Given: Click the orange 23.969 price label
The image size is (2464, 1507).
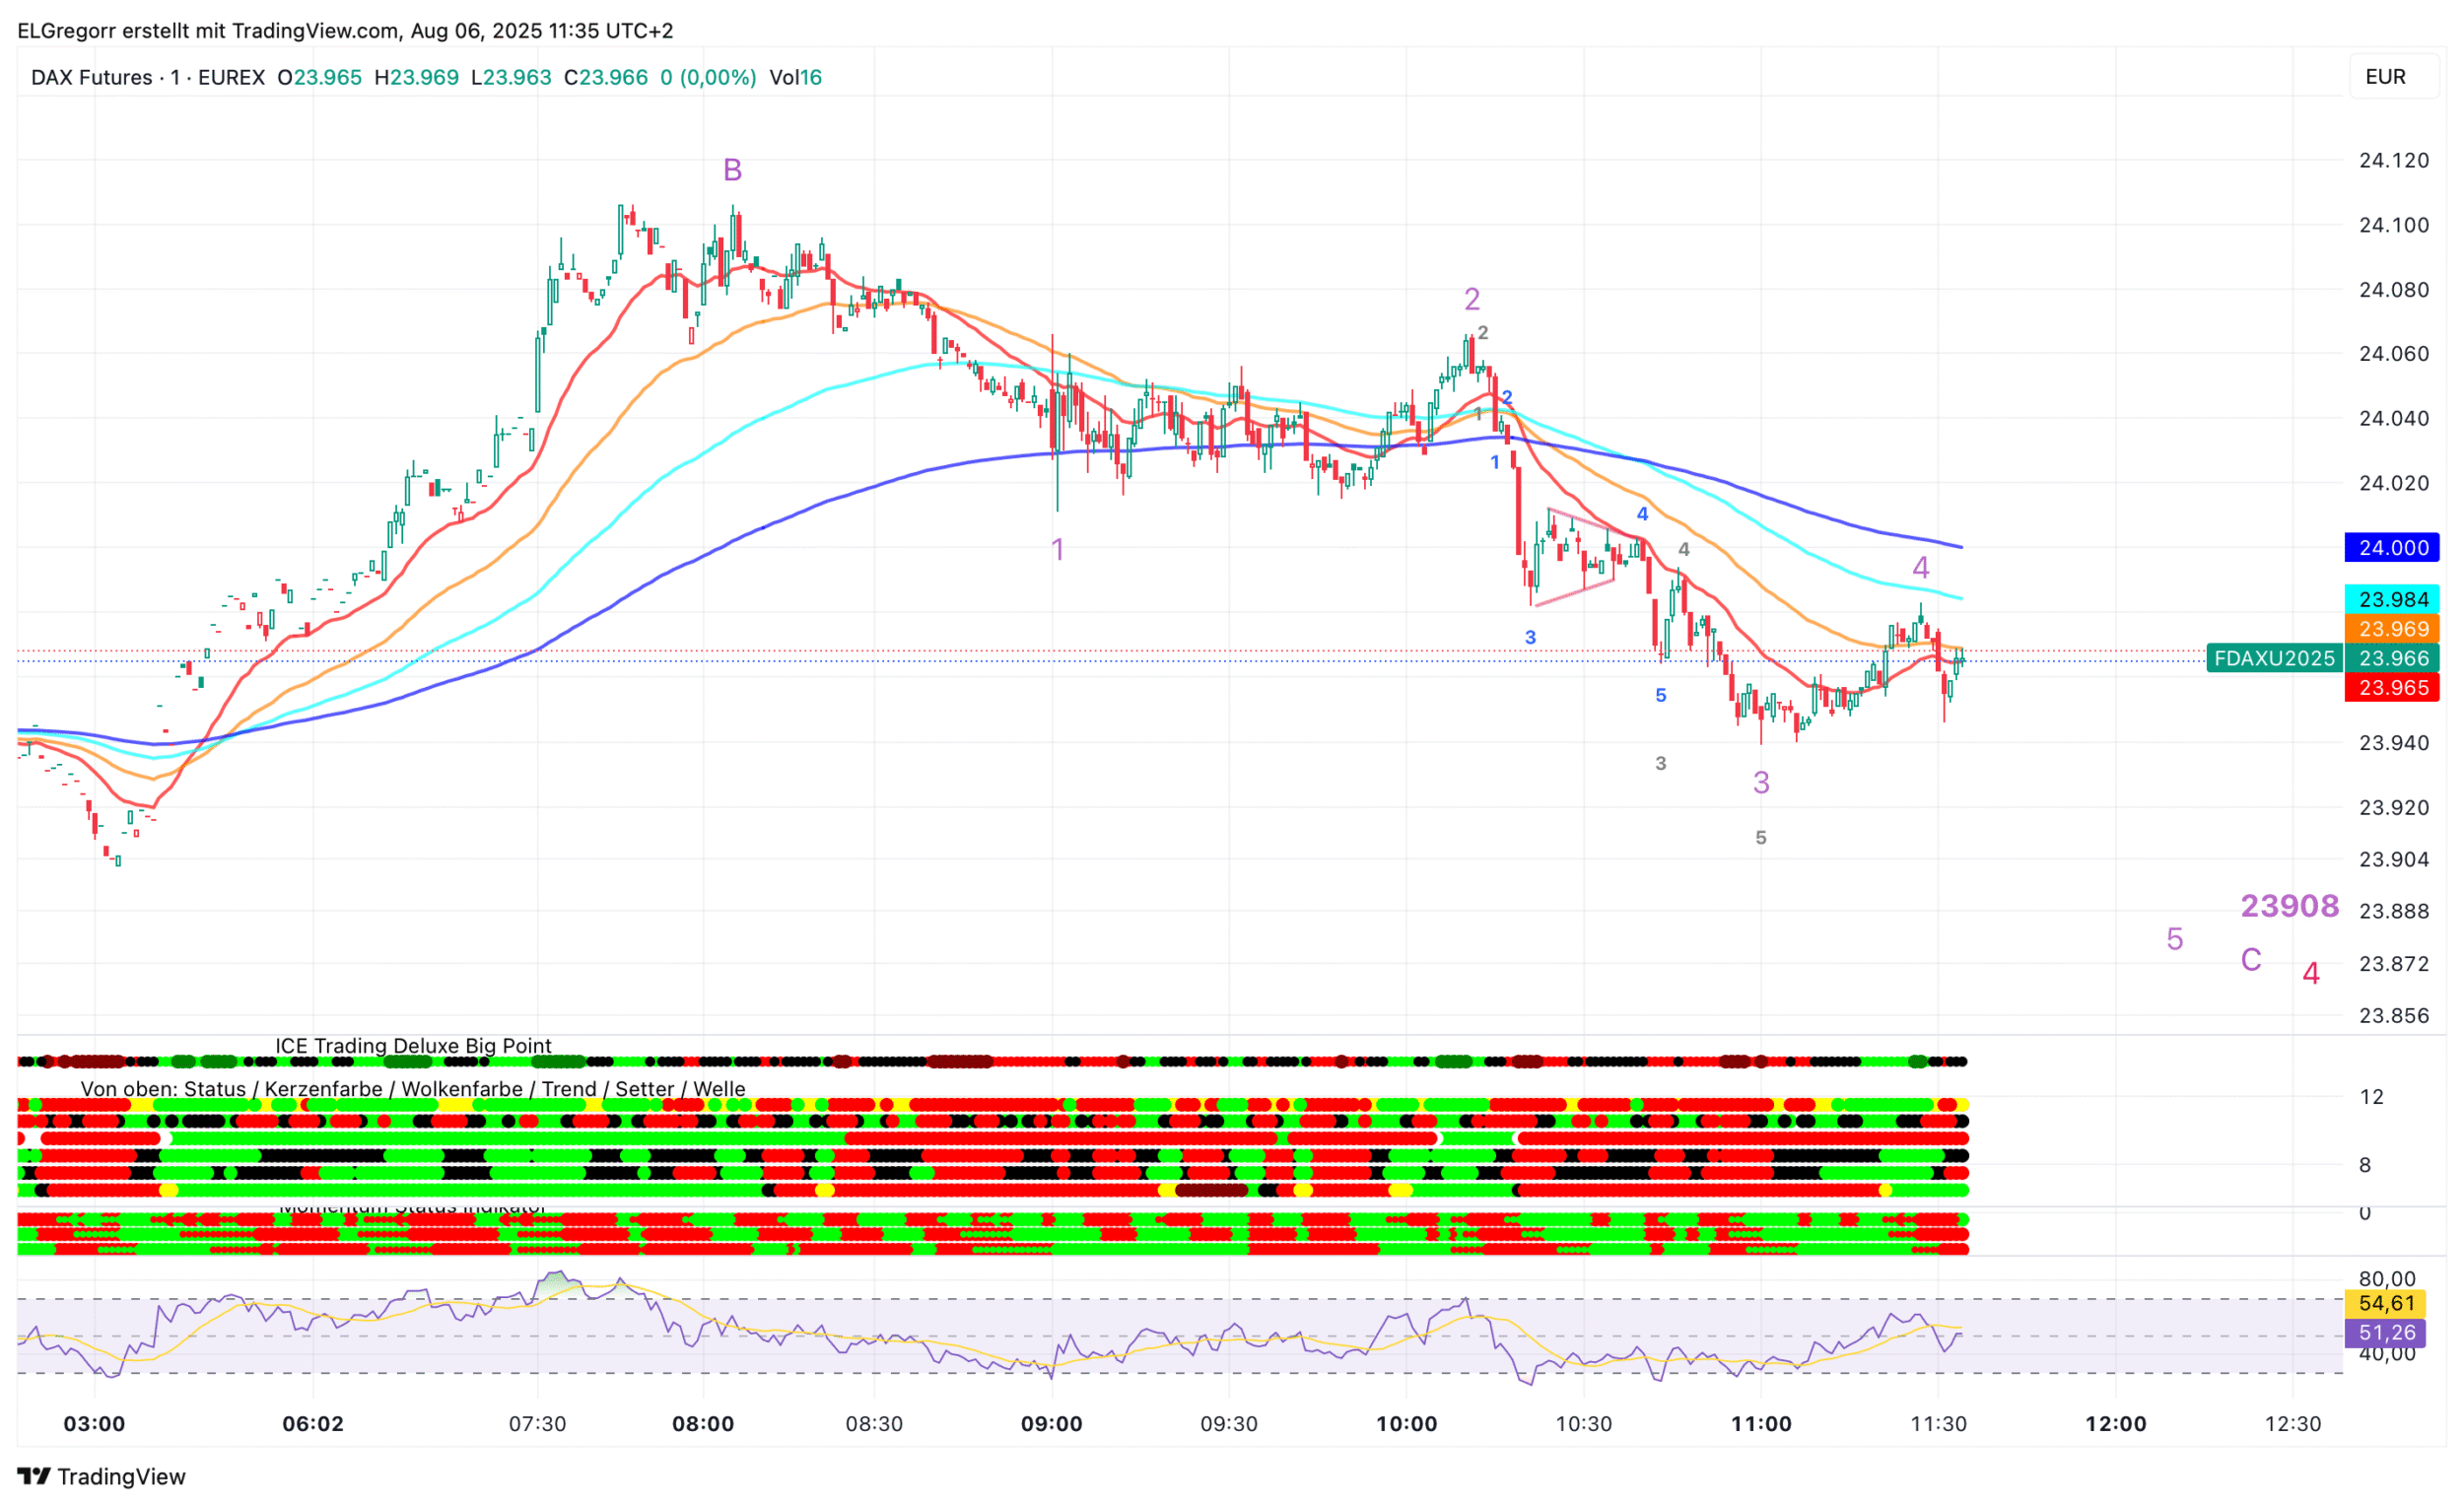Looking at the screenshot, I should [2392, 629].
